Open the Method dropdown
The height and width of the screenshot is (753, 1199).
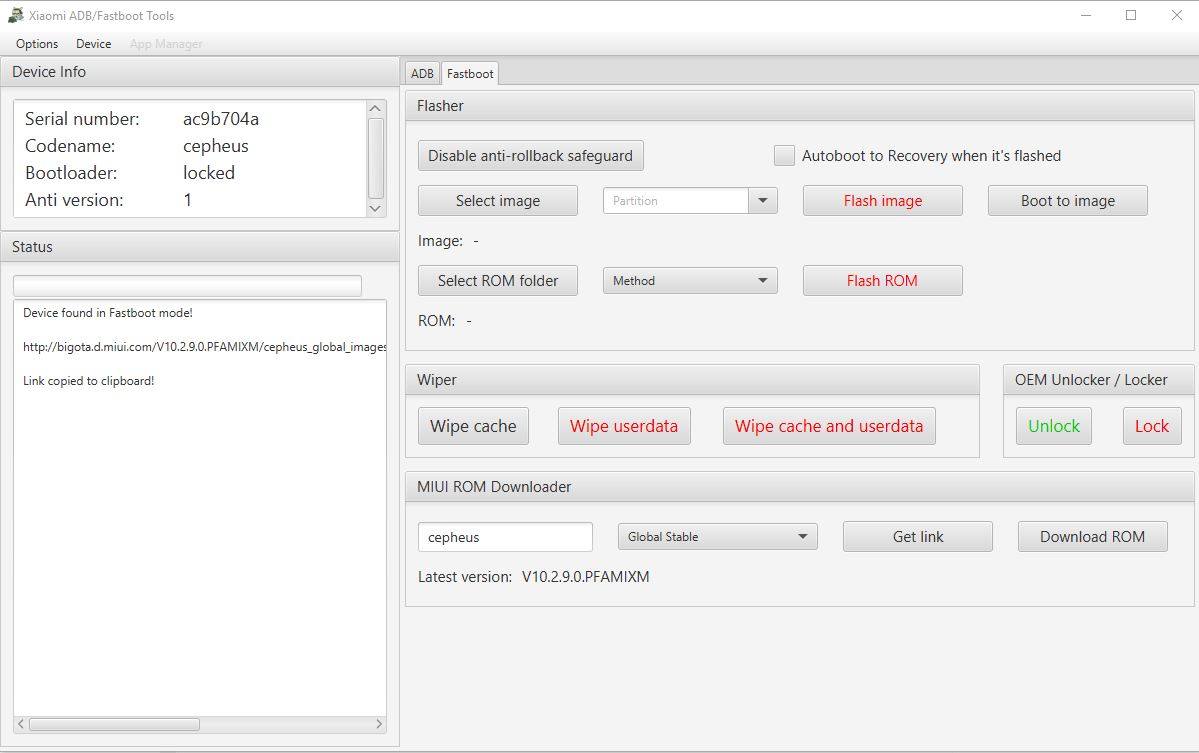(x=690, y=281)
